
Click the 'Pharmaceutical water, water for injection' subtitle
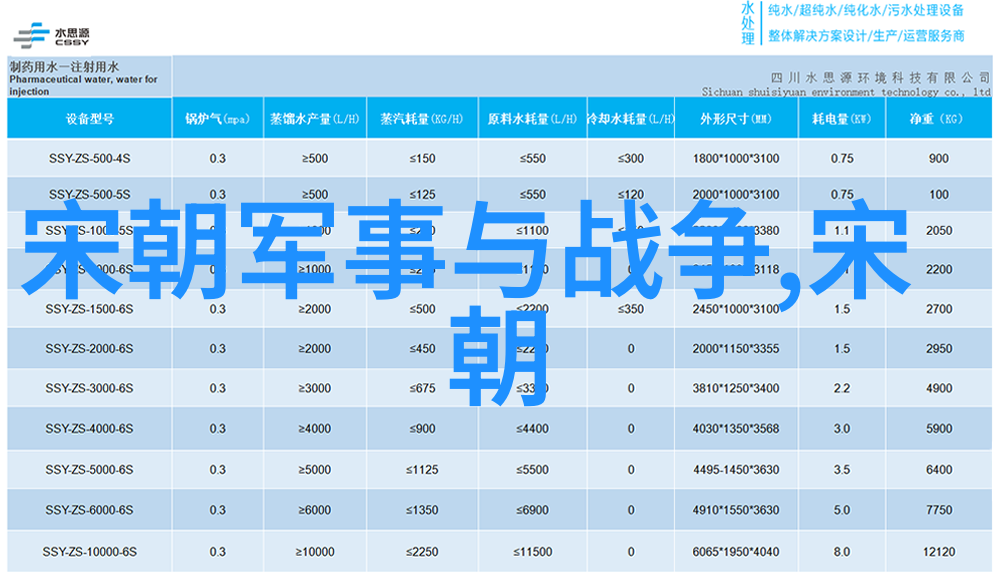[x=83, y=85]
